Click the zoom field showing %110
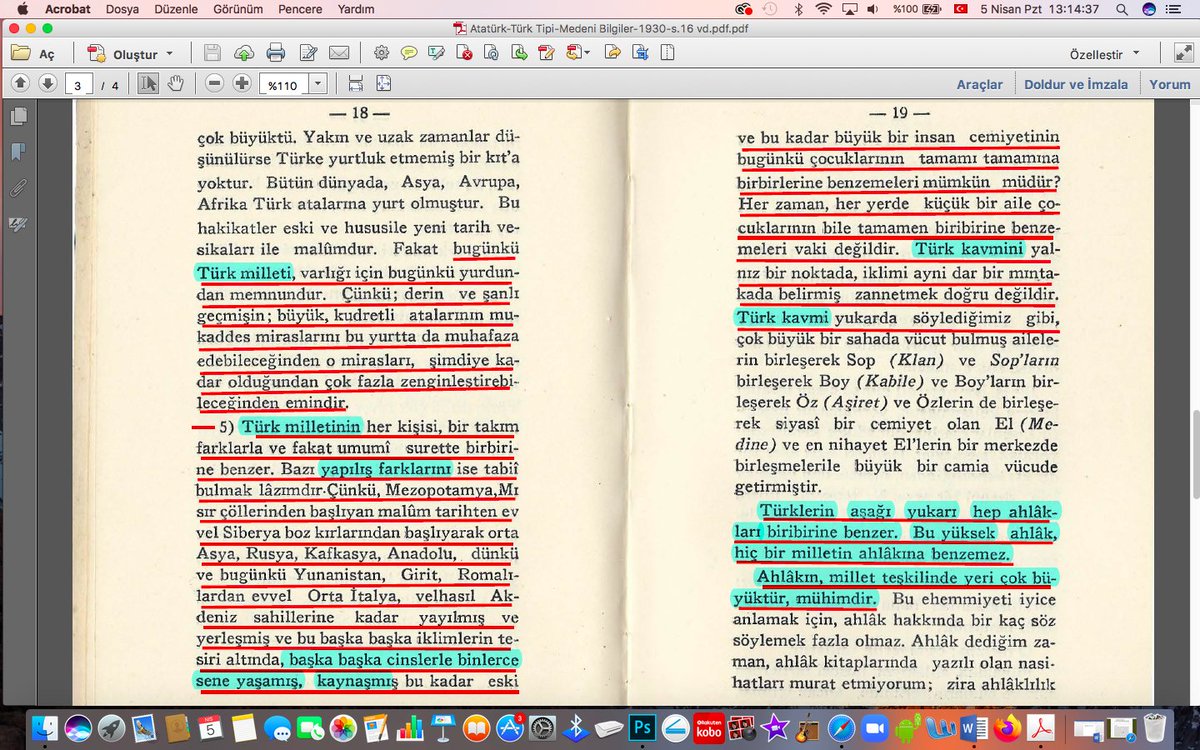1200x750 pixels. pos(283,85)
